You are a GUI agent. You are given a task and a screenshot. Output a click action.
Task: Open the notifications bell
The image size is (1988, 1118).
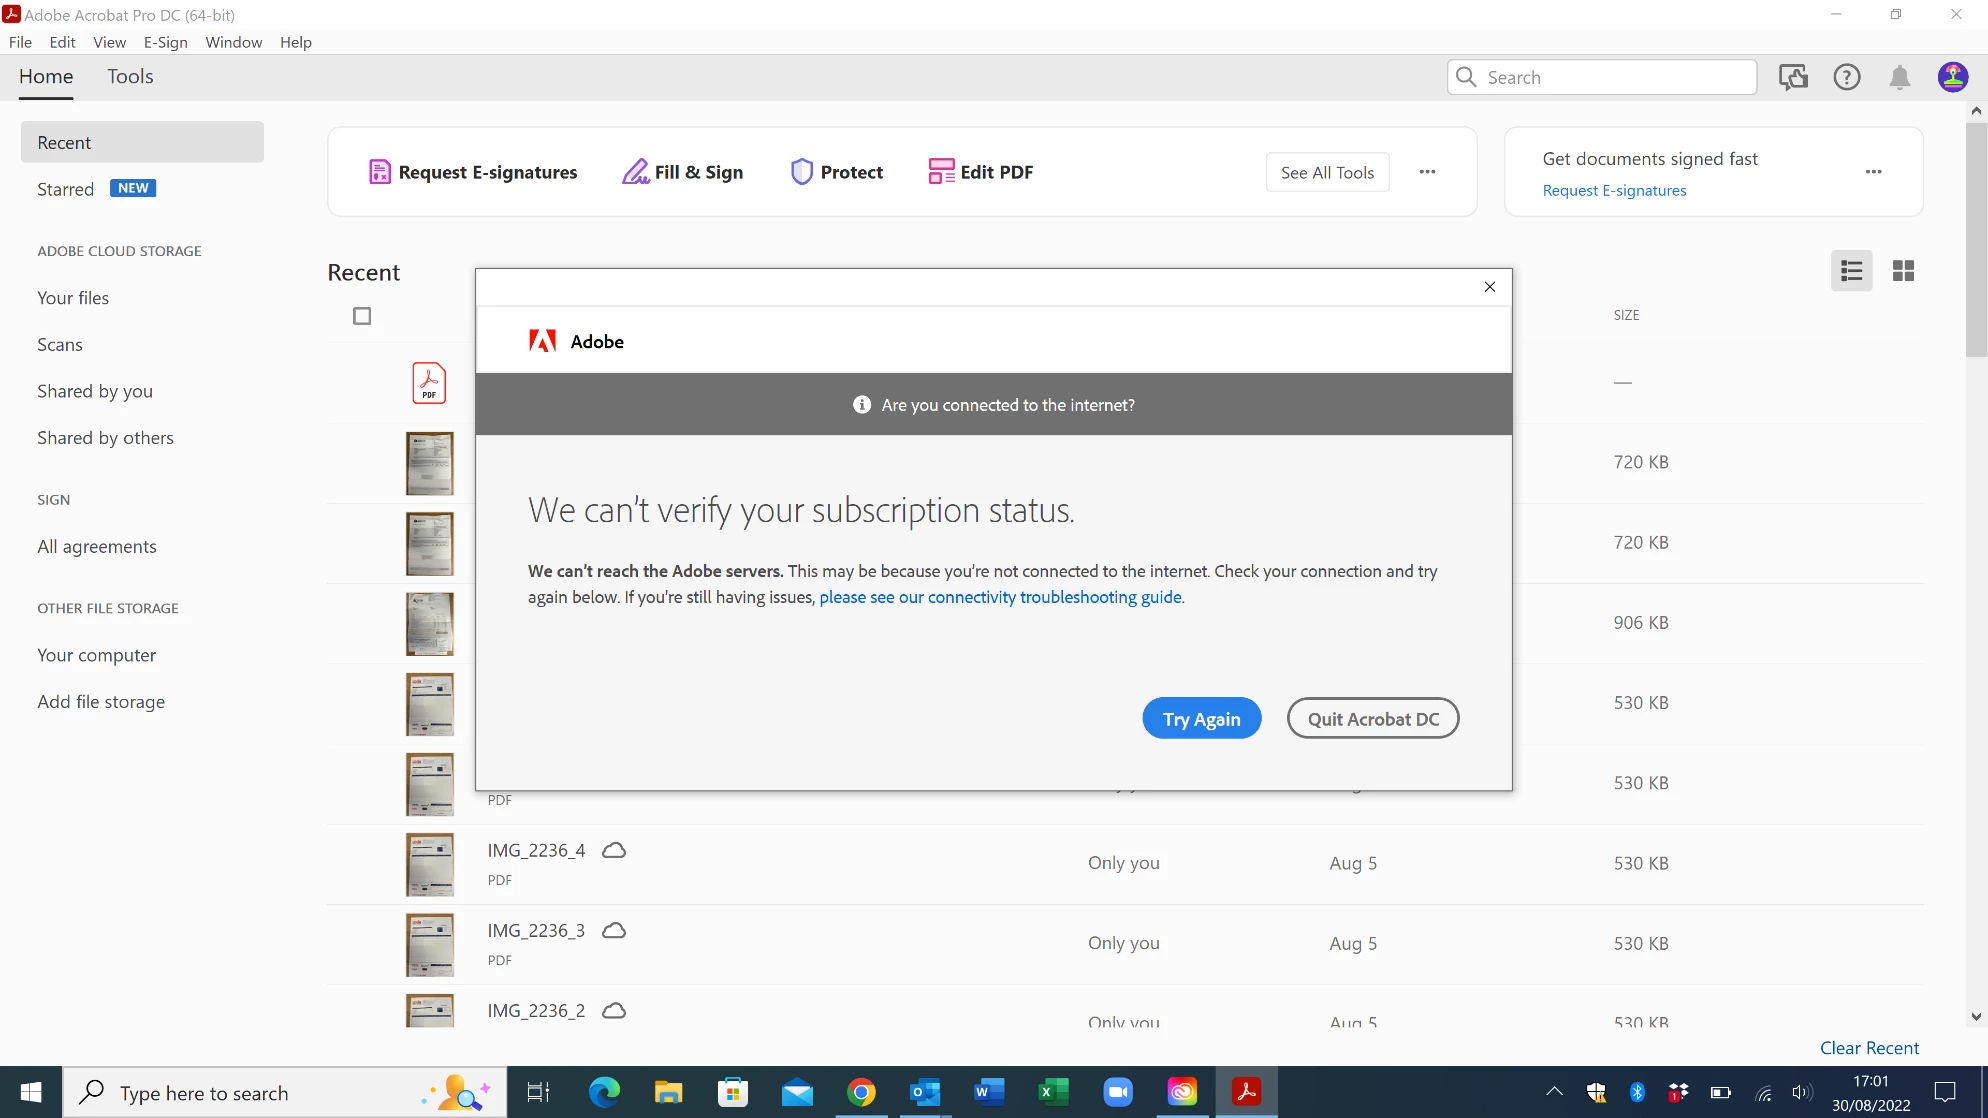click(1899, 78)
